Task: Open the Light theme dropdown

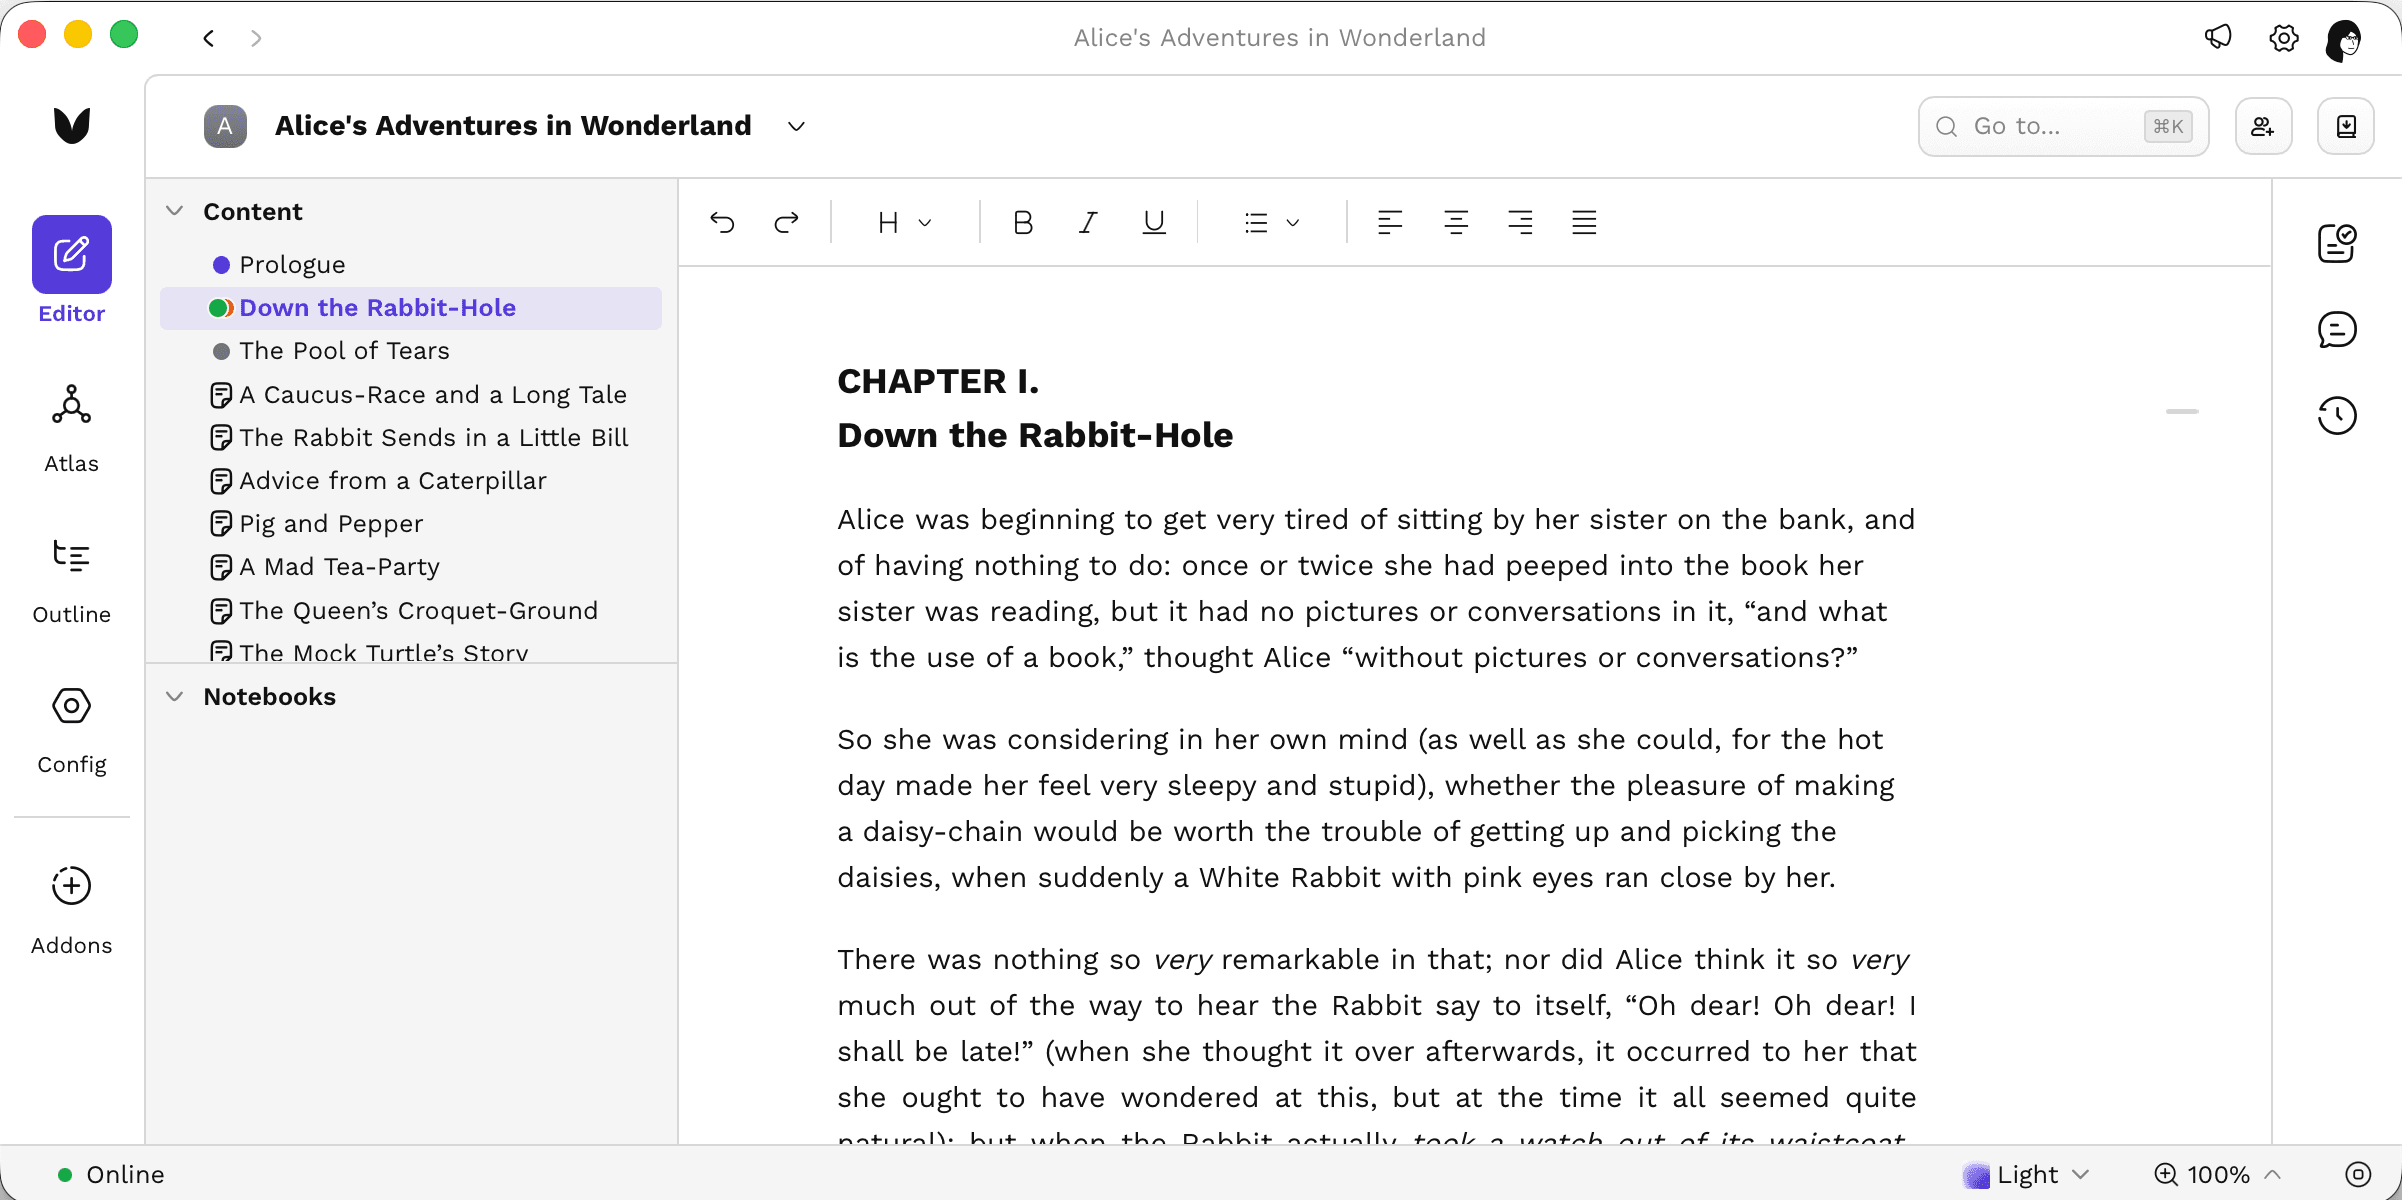Action: click(2026, 1174)
